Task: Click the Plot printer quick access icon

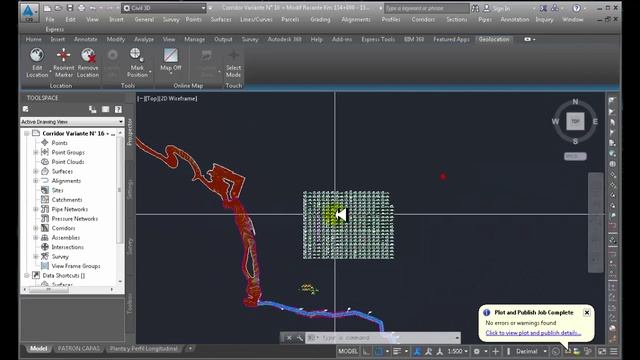Action: click(x=82, y=8)
